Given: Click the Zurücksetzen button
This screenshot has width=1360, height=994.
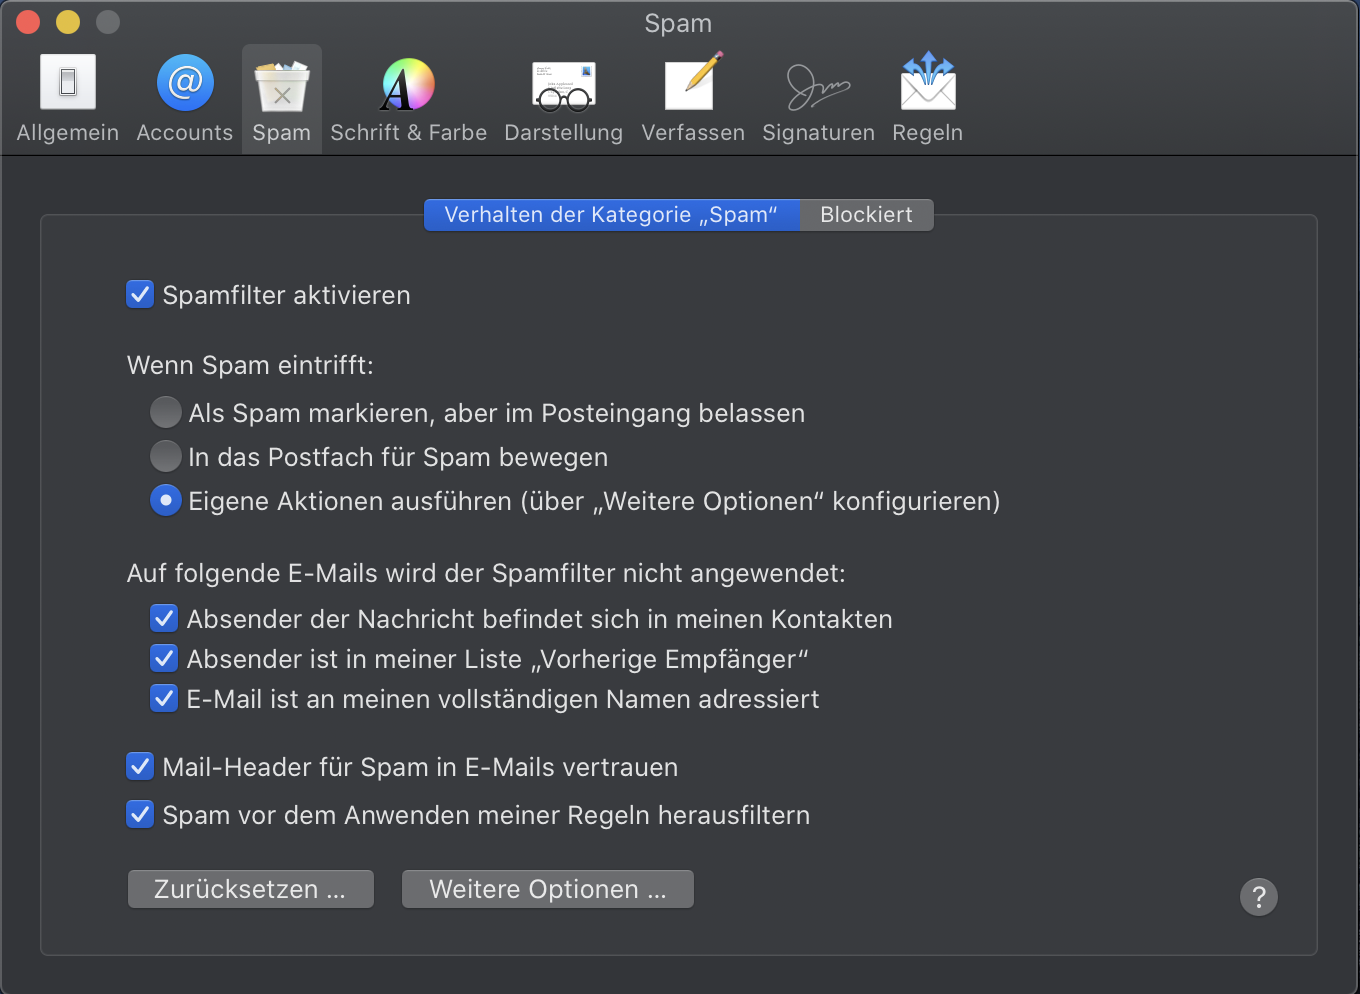Looking at the screenshot, I should (250, 889).
